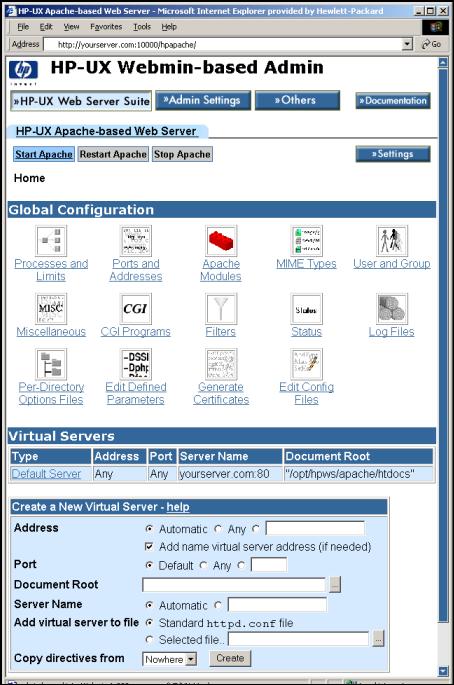
Task: Browse for Document Root folder button
Action: click(x=335, y=585)
